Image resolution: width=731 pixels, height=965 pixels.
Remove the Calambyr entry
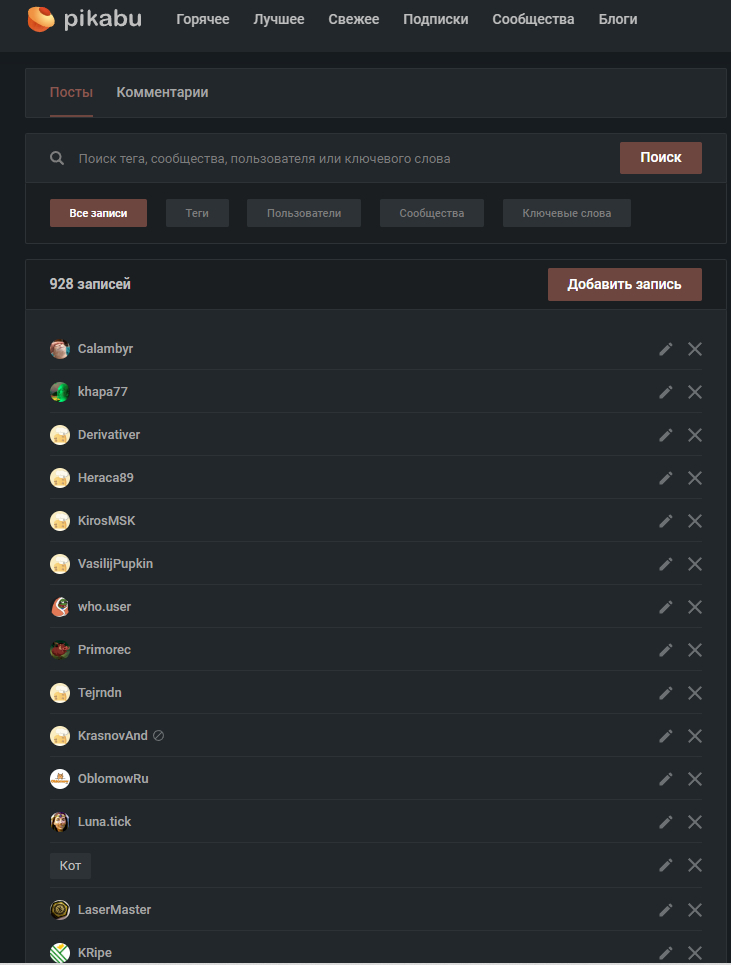tap(695, 349)
